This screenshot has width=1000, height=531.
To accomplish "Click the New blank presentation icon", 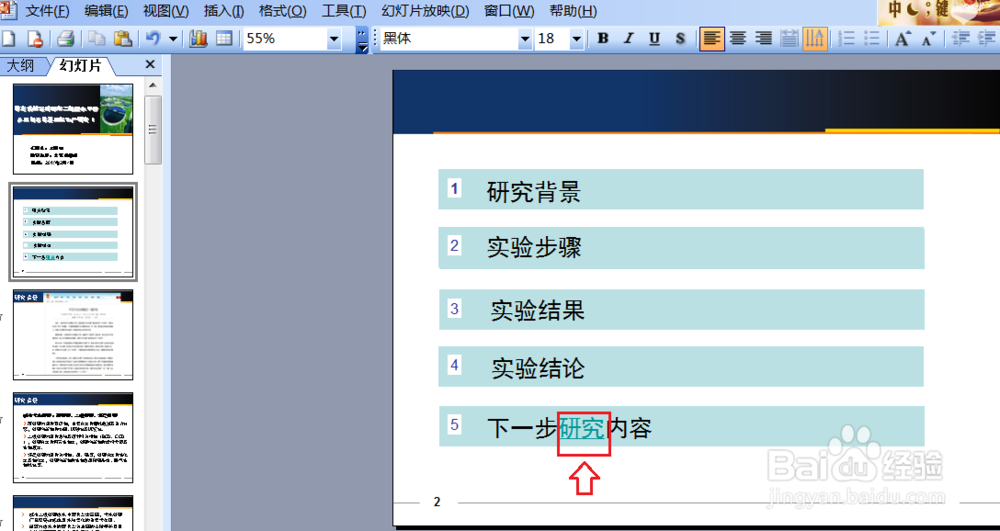I will [8, 39].
